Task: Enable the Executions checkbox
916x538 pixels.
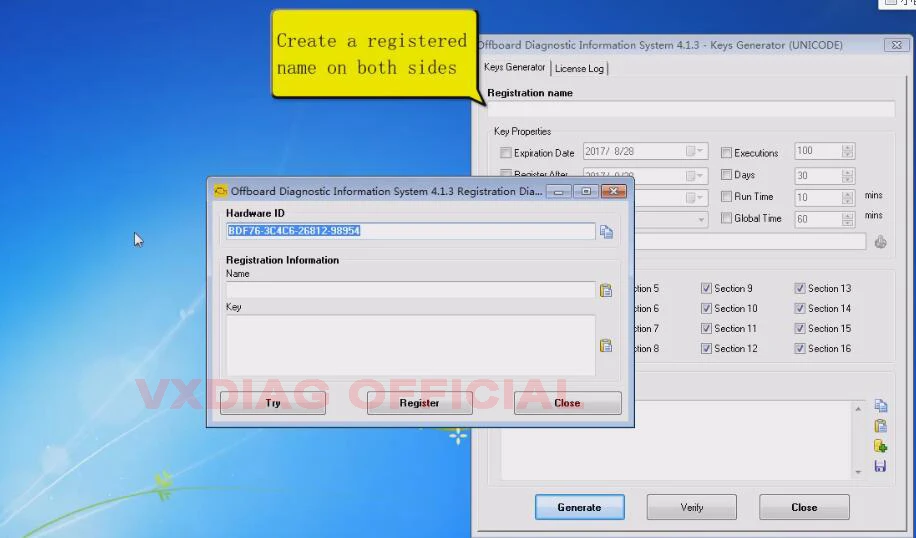Action: click(x=726, y=153)
